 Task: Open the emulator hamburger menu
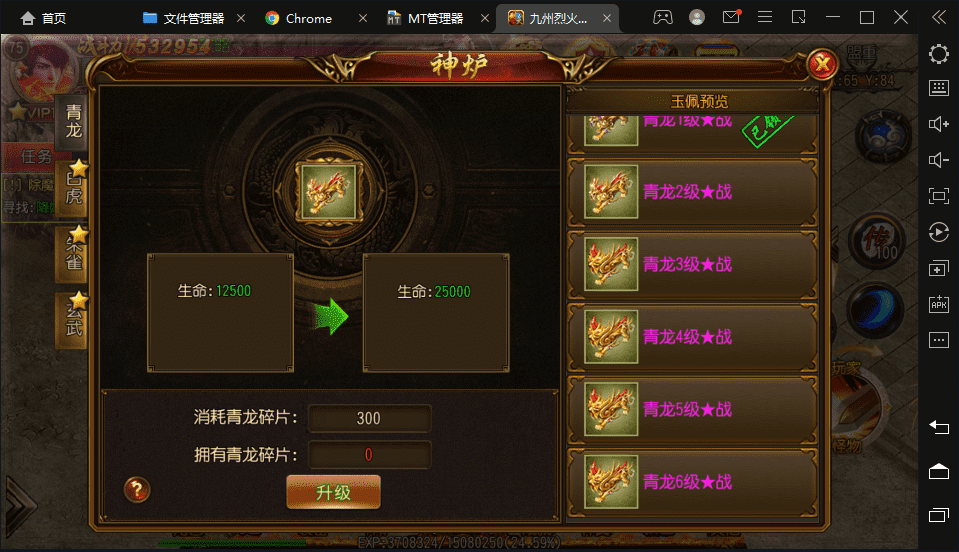pos(765,17)
